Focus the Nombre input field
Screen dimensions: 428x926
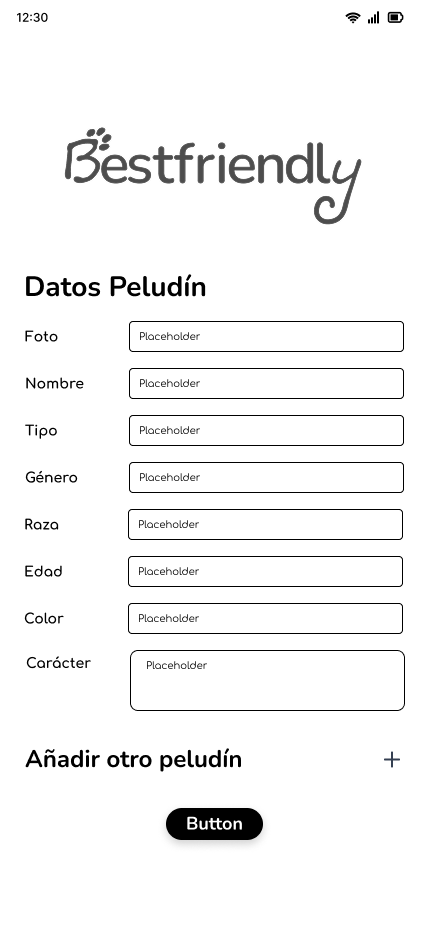[266, 383]
